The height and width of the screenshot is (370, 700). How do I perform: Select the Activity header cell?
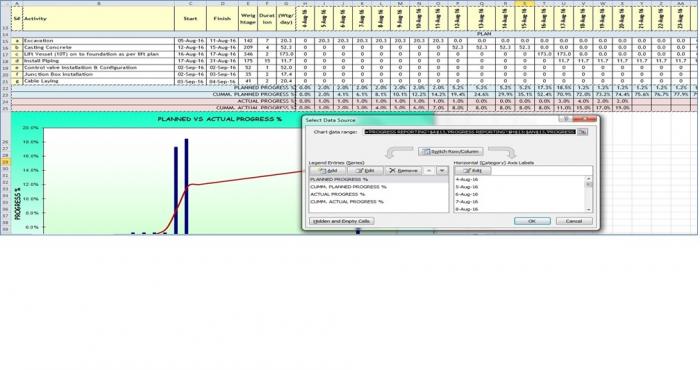click(x=98, y=19)
